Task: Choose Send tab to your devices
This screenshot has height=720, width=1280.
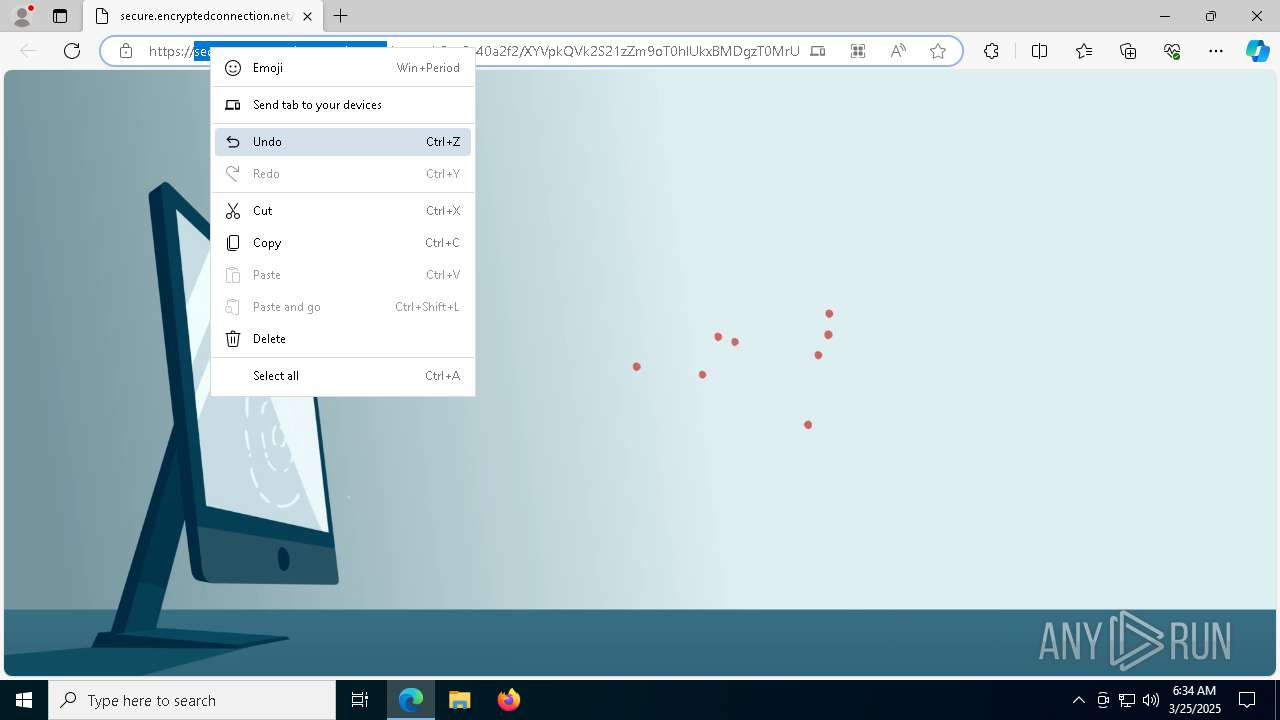Action: point(343,105)
